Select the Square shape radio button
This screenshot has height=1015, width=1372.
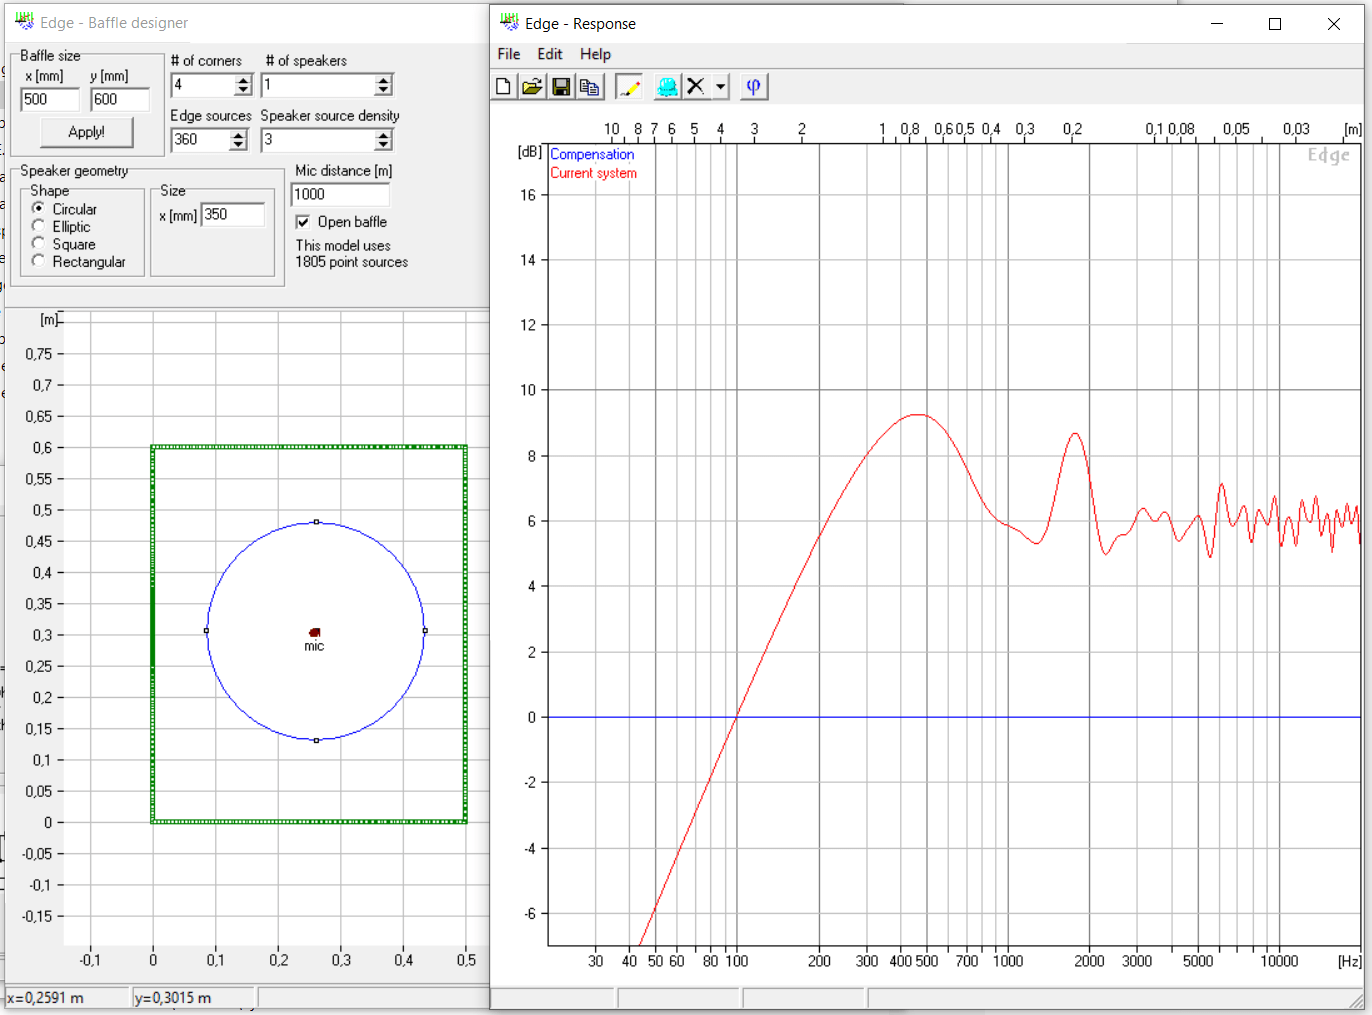38,243
